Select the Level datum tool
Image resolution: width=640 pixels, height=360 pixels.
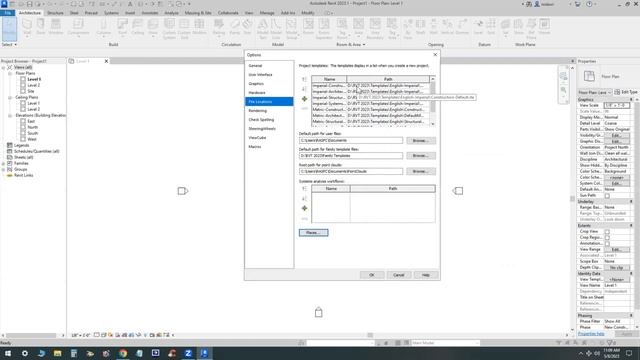(478, 27)
